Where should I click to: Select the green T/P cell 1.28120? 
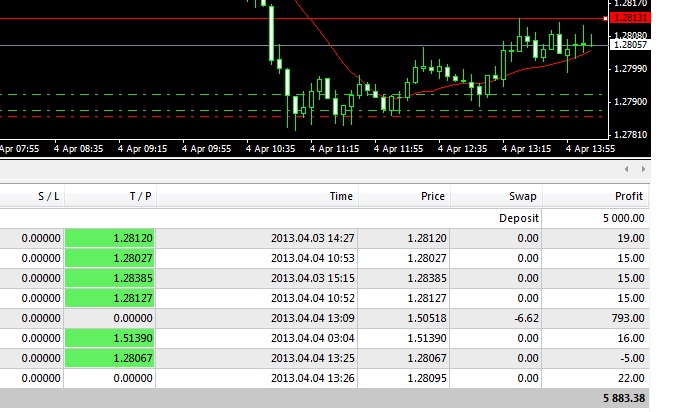pyautogui.click(x=110, y=238)
